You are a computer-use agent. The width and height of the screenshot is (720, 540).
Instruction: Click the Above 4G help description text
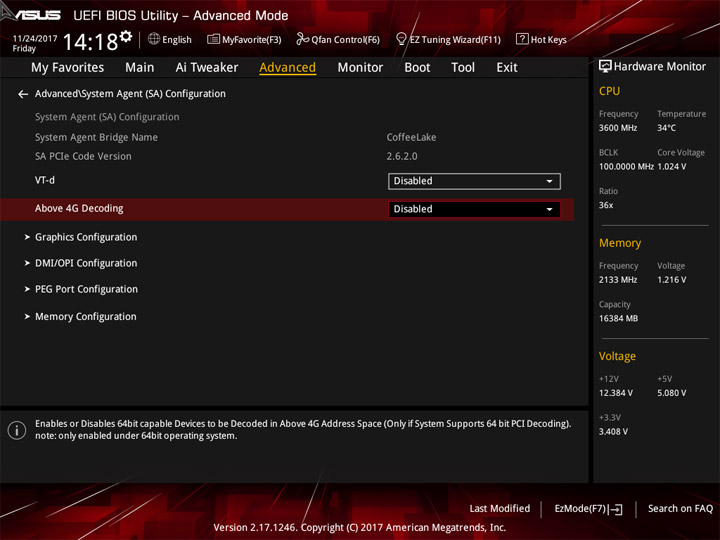pyautogui.click(x=303, y=430)
